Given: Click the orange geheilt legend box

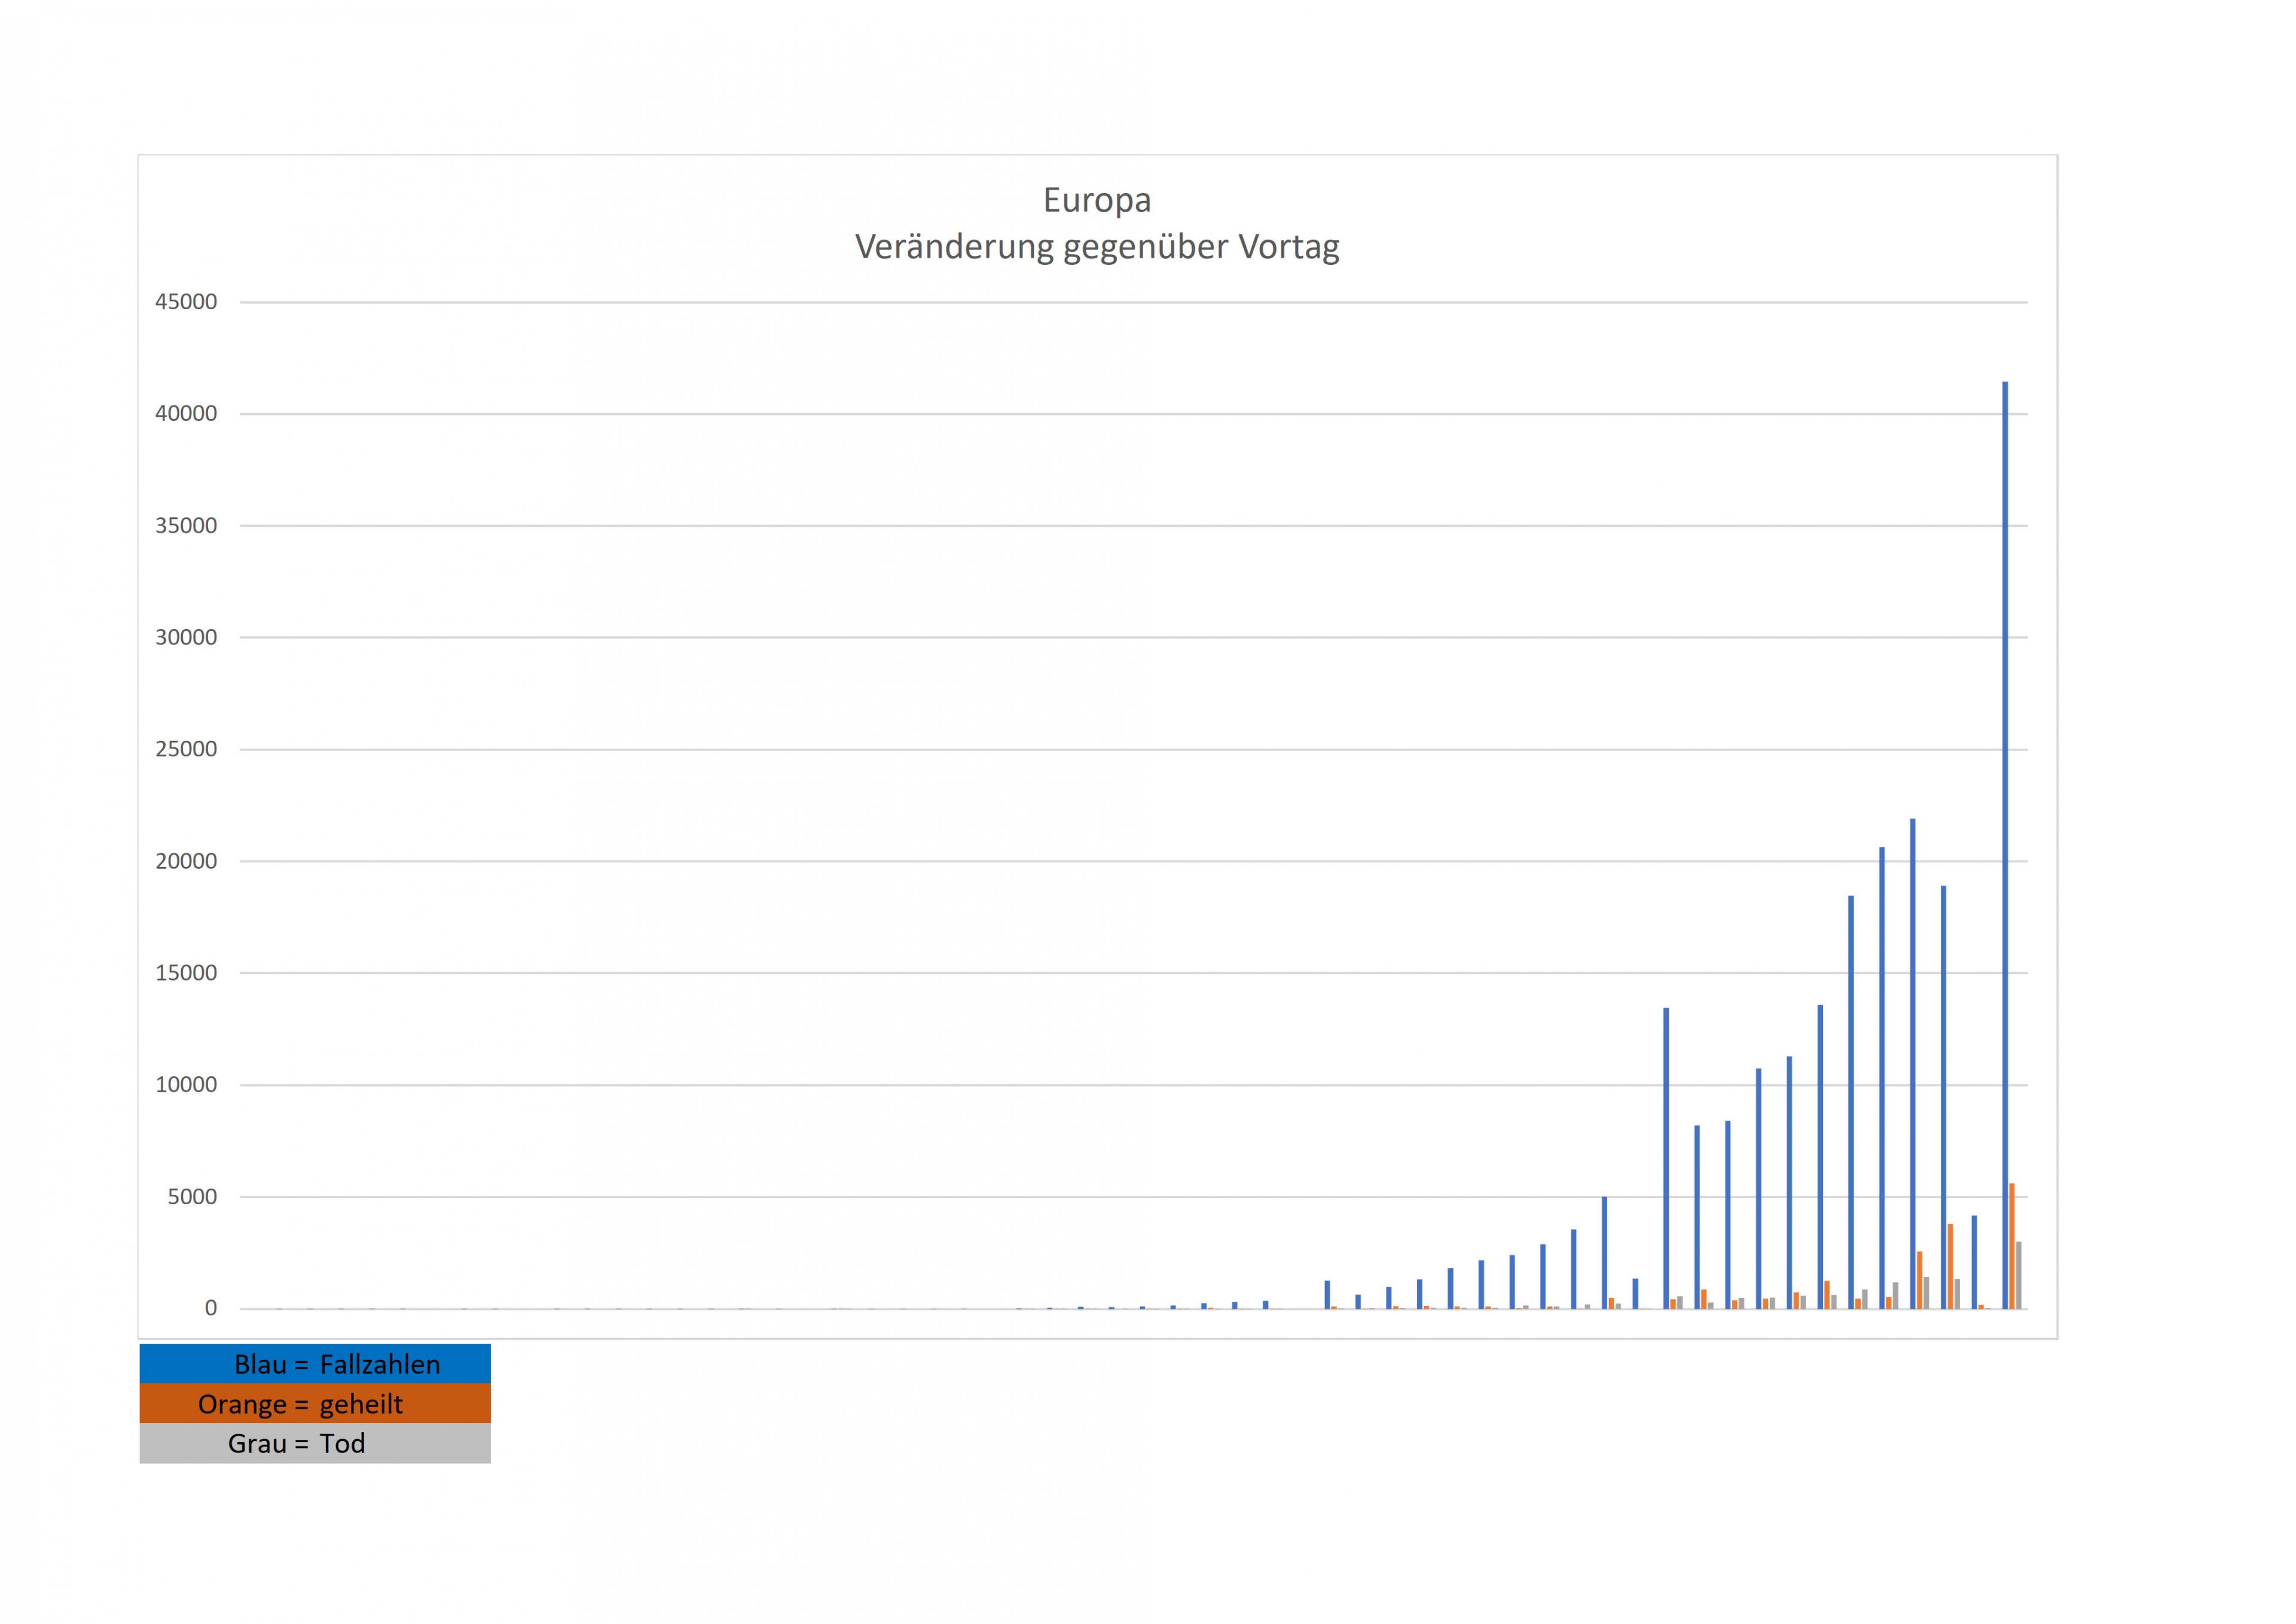Looking at the screenshot, I should click(315, 1404).
